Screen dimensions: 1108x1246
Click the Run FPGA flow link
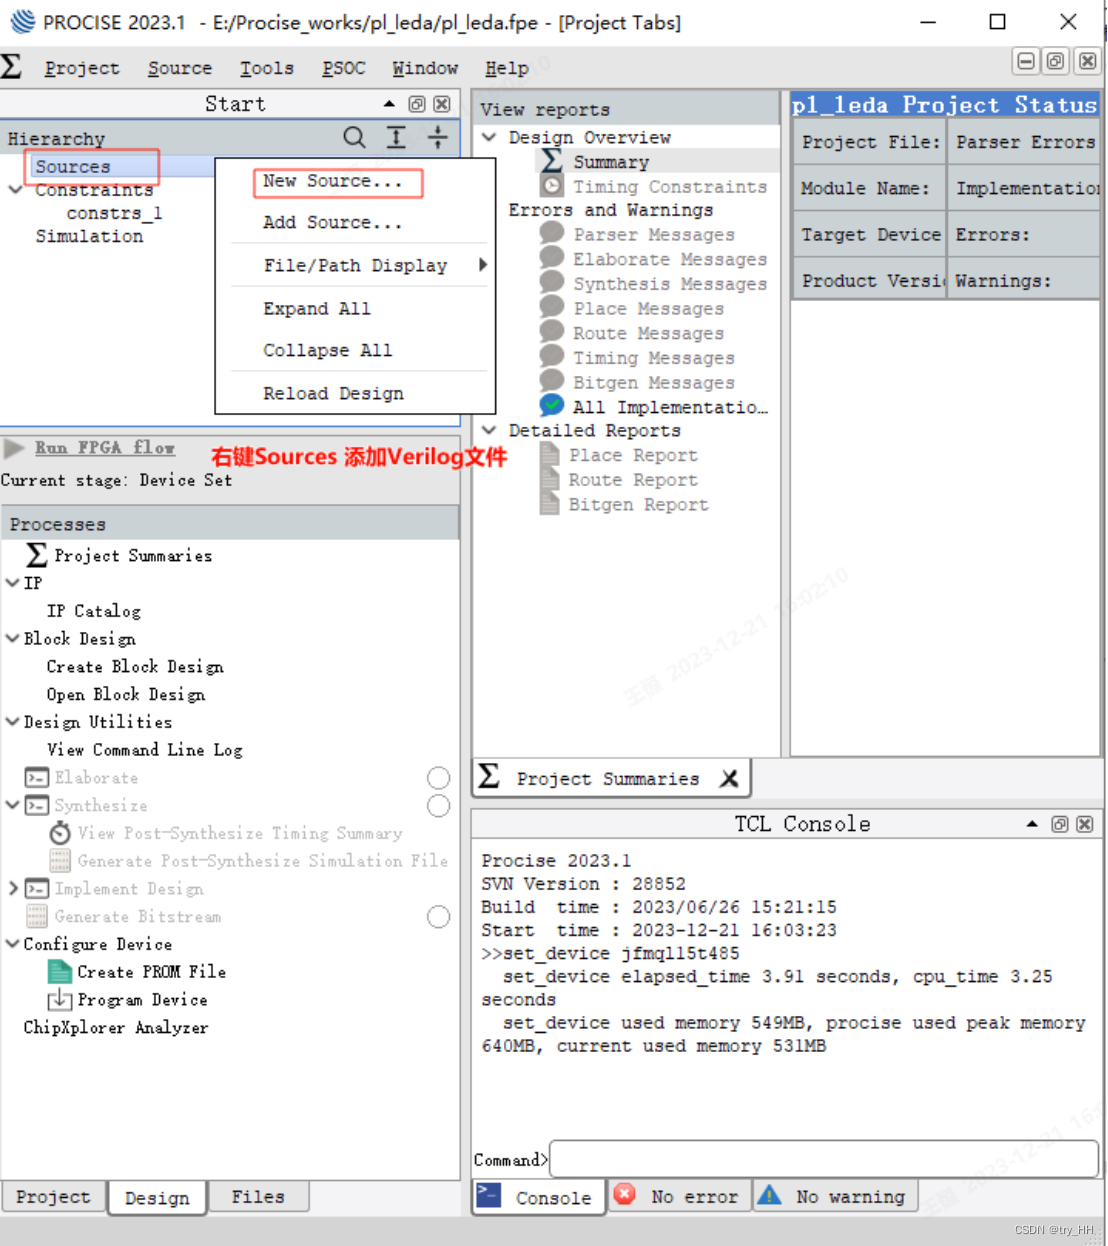[105, 448]
